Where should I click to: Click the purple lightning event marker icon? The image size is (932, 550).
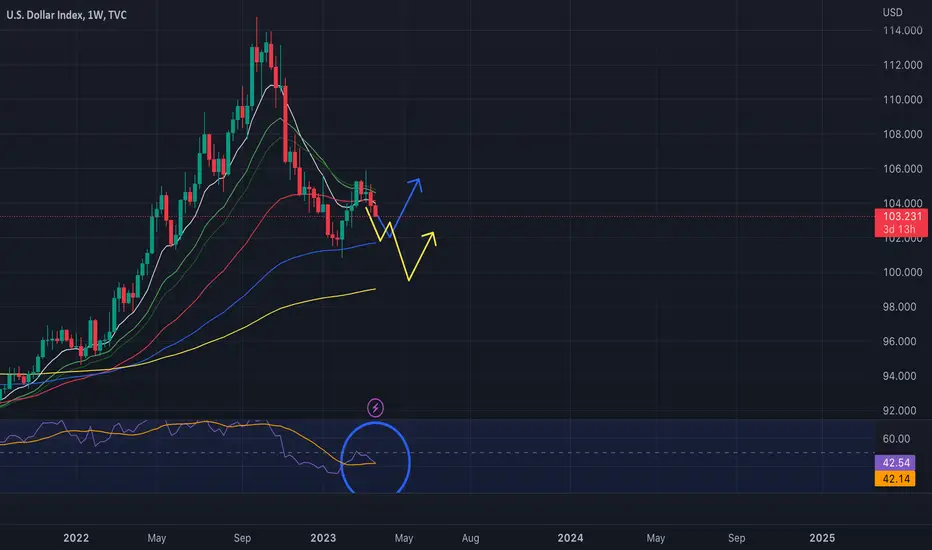click(x=375, y=408)
